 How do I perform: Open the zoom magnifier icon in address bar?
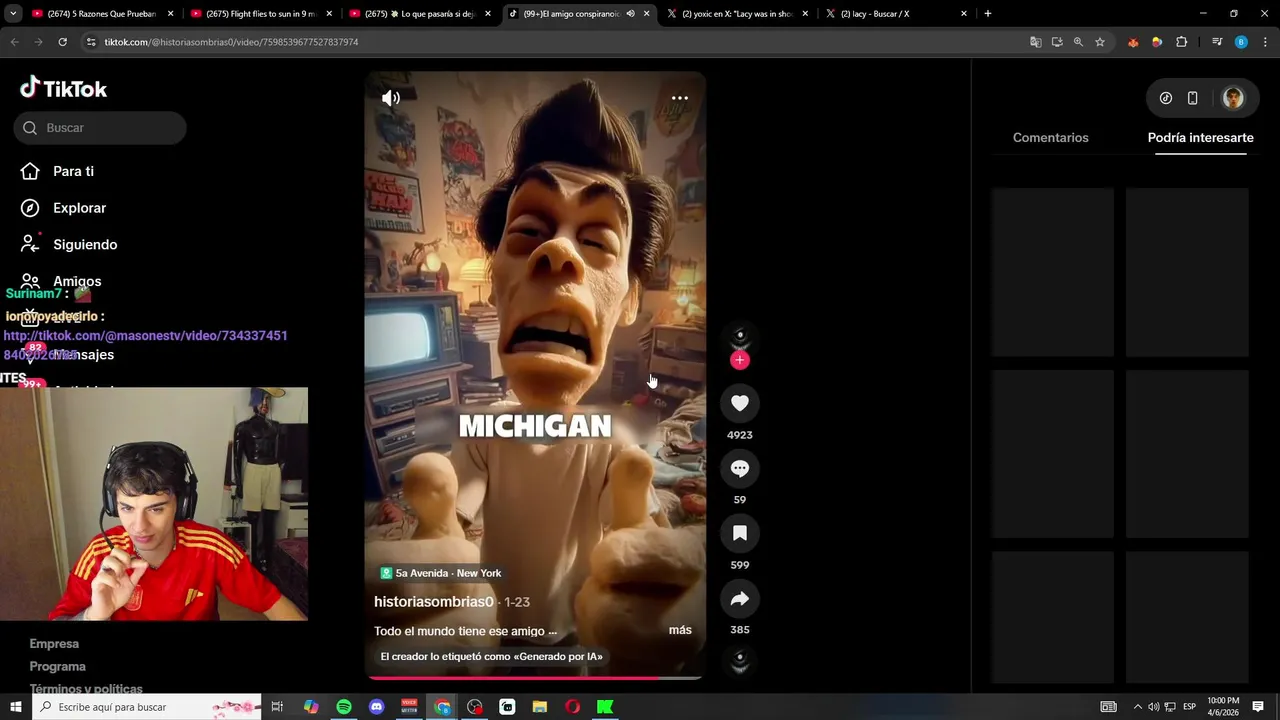[1078, 42]
